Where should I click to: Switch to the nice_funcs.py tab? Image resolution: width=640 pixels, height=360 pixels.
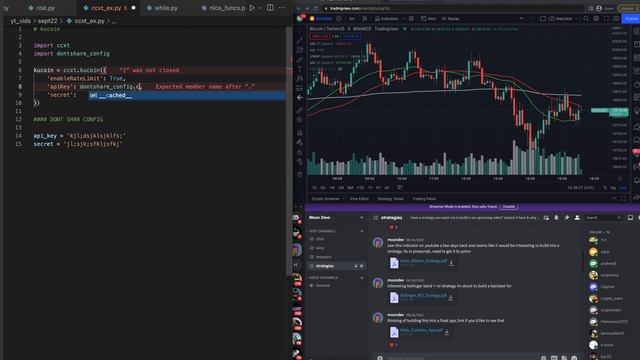[223, 8]
